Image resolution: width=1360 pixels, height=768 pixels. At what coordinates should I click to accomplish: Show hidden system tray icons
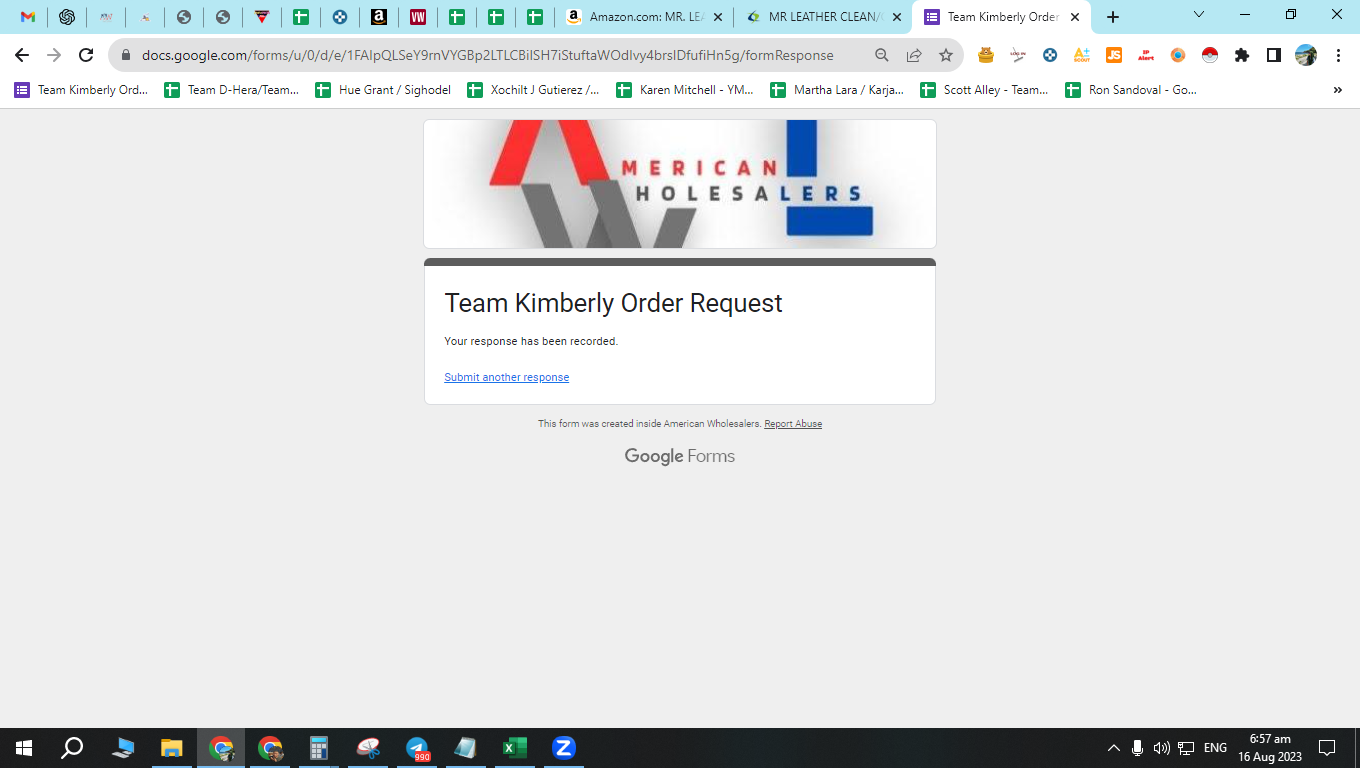[1113, 748]
